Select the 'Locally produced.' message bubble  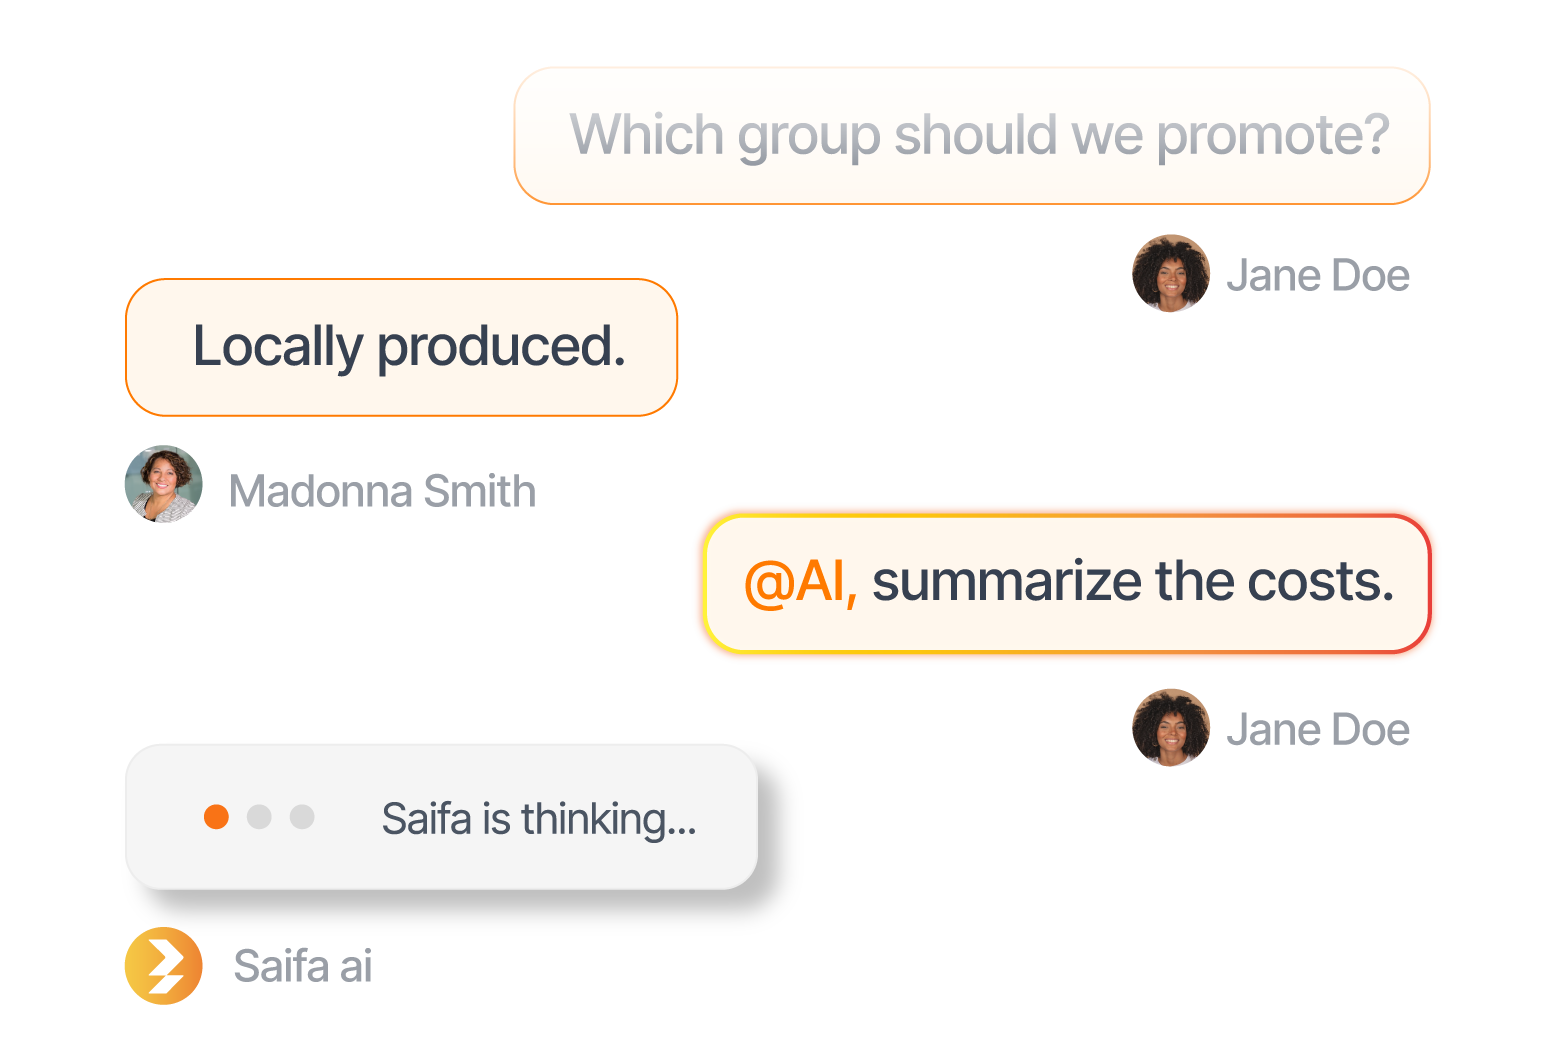click(401, 347)
